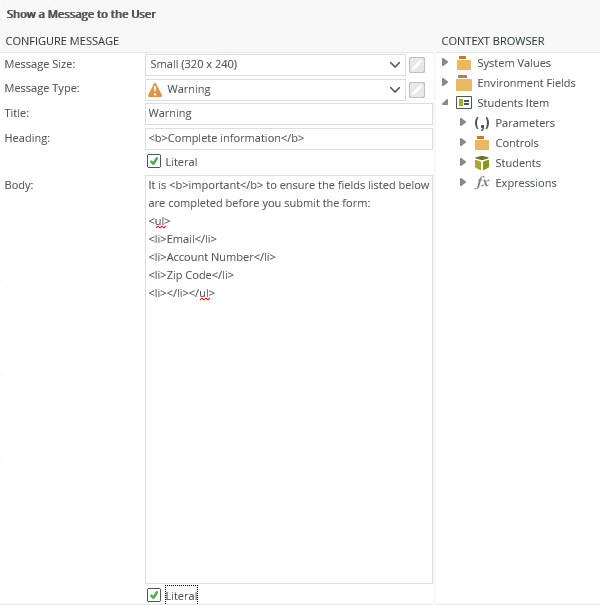600x605 pixels.
Task: Click the Students Item view icon
Action: (x=463, y=103)
